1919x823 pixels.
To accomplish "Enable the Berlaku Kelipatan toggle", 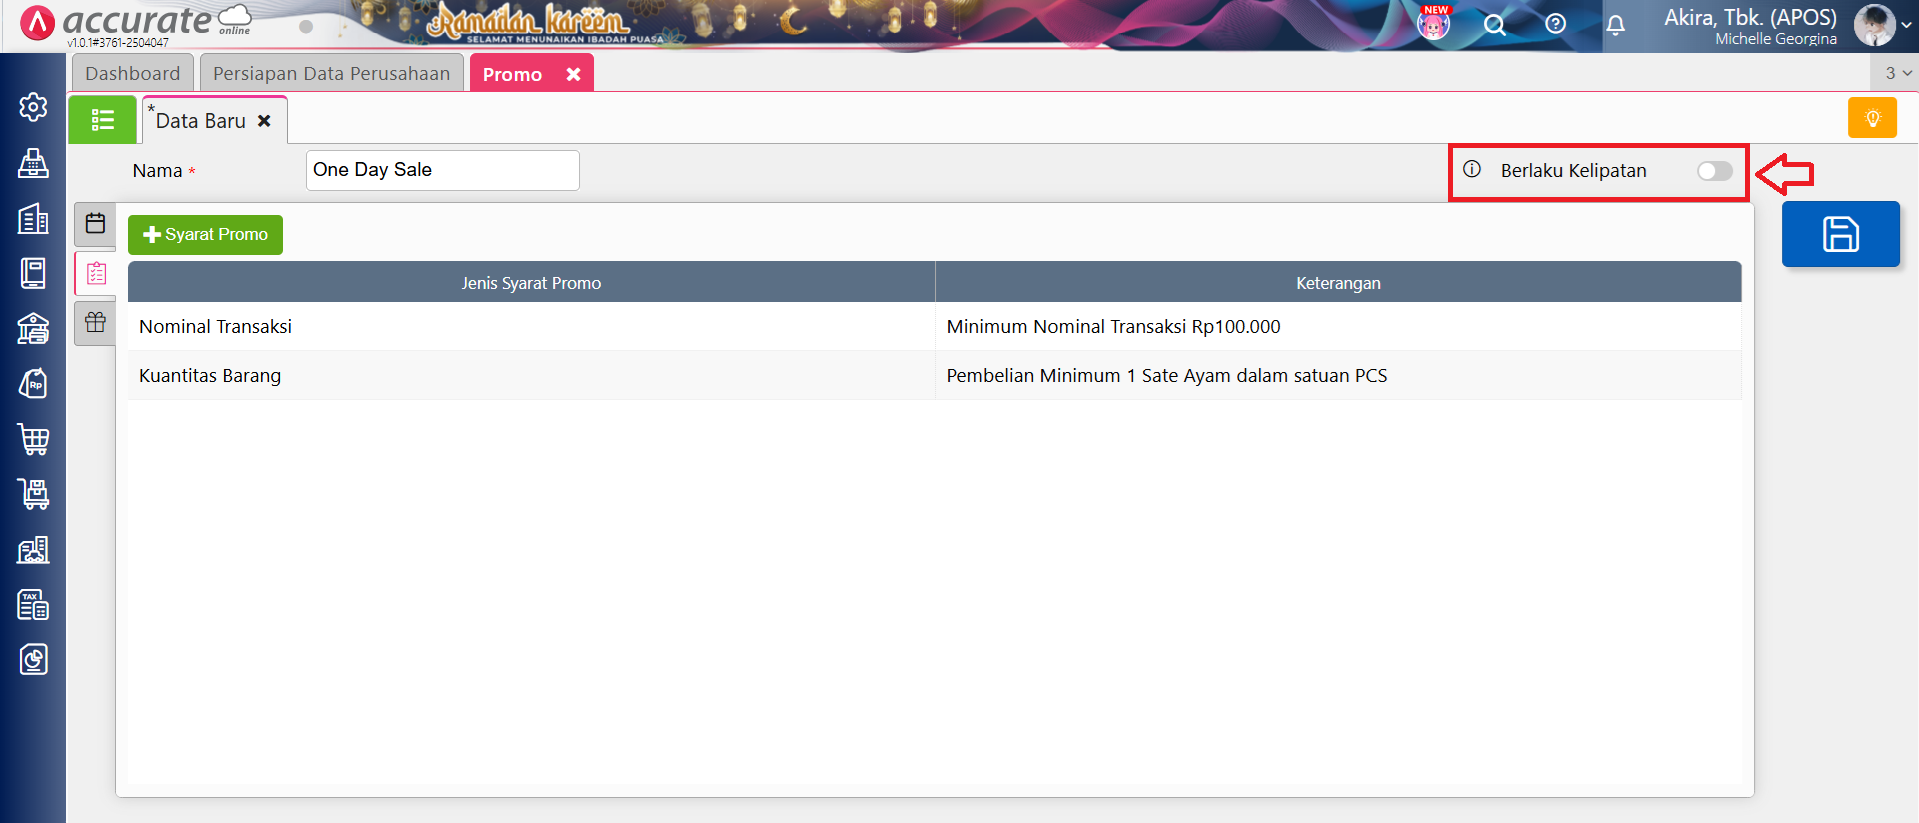I will click(1714, 171).
